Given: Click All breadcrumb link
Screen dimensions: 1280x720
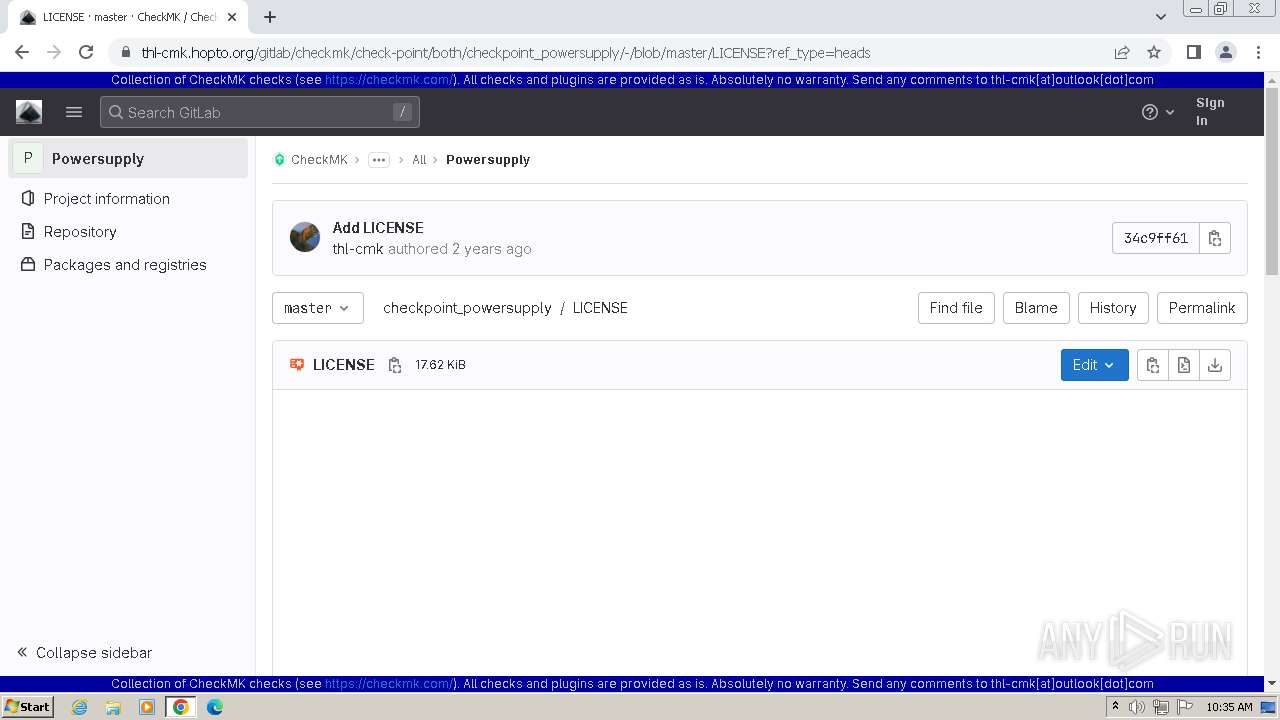Looking at the screenshot, I should pyautogui.click(x=419, y=160).
